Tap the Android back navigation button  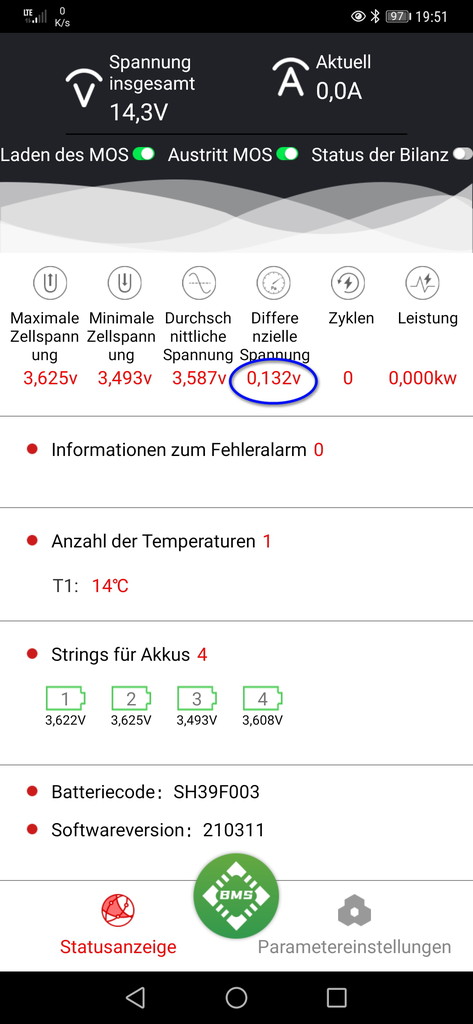pos(135,997)
